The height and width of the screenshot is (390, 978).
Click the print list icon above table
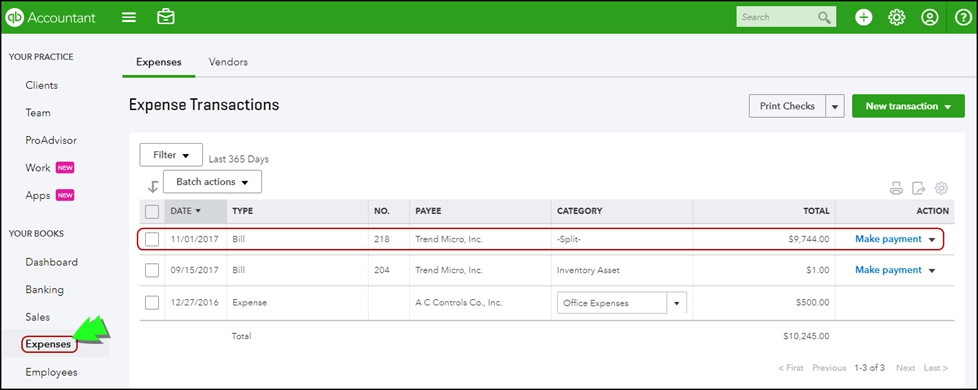(x=896, y=188)
